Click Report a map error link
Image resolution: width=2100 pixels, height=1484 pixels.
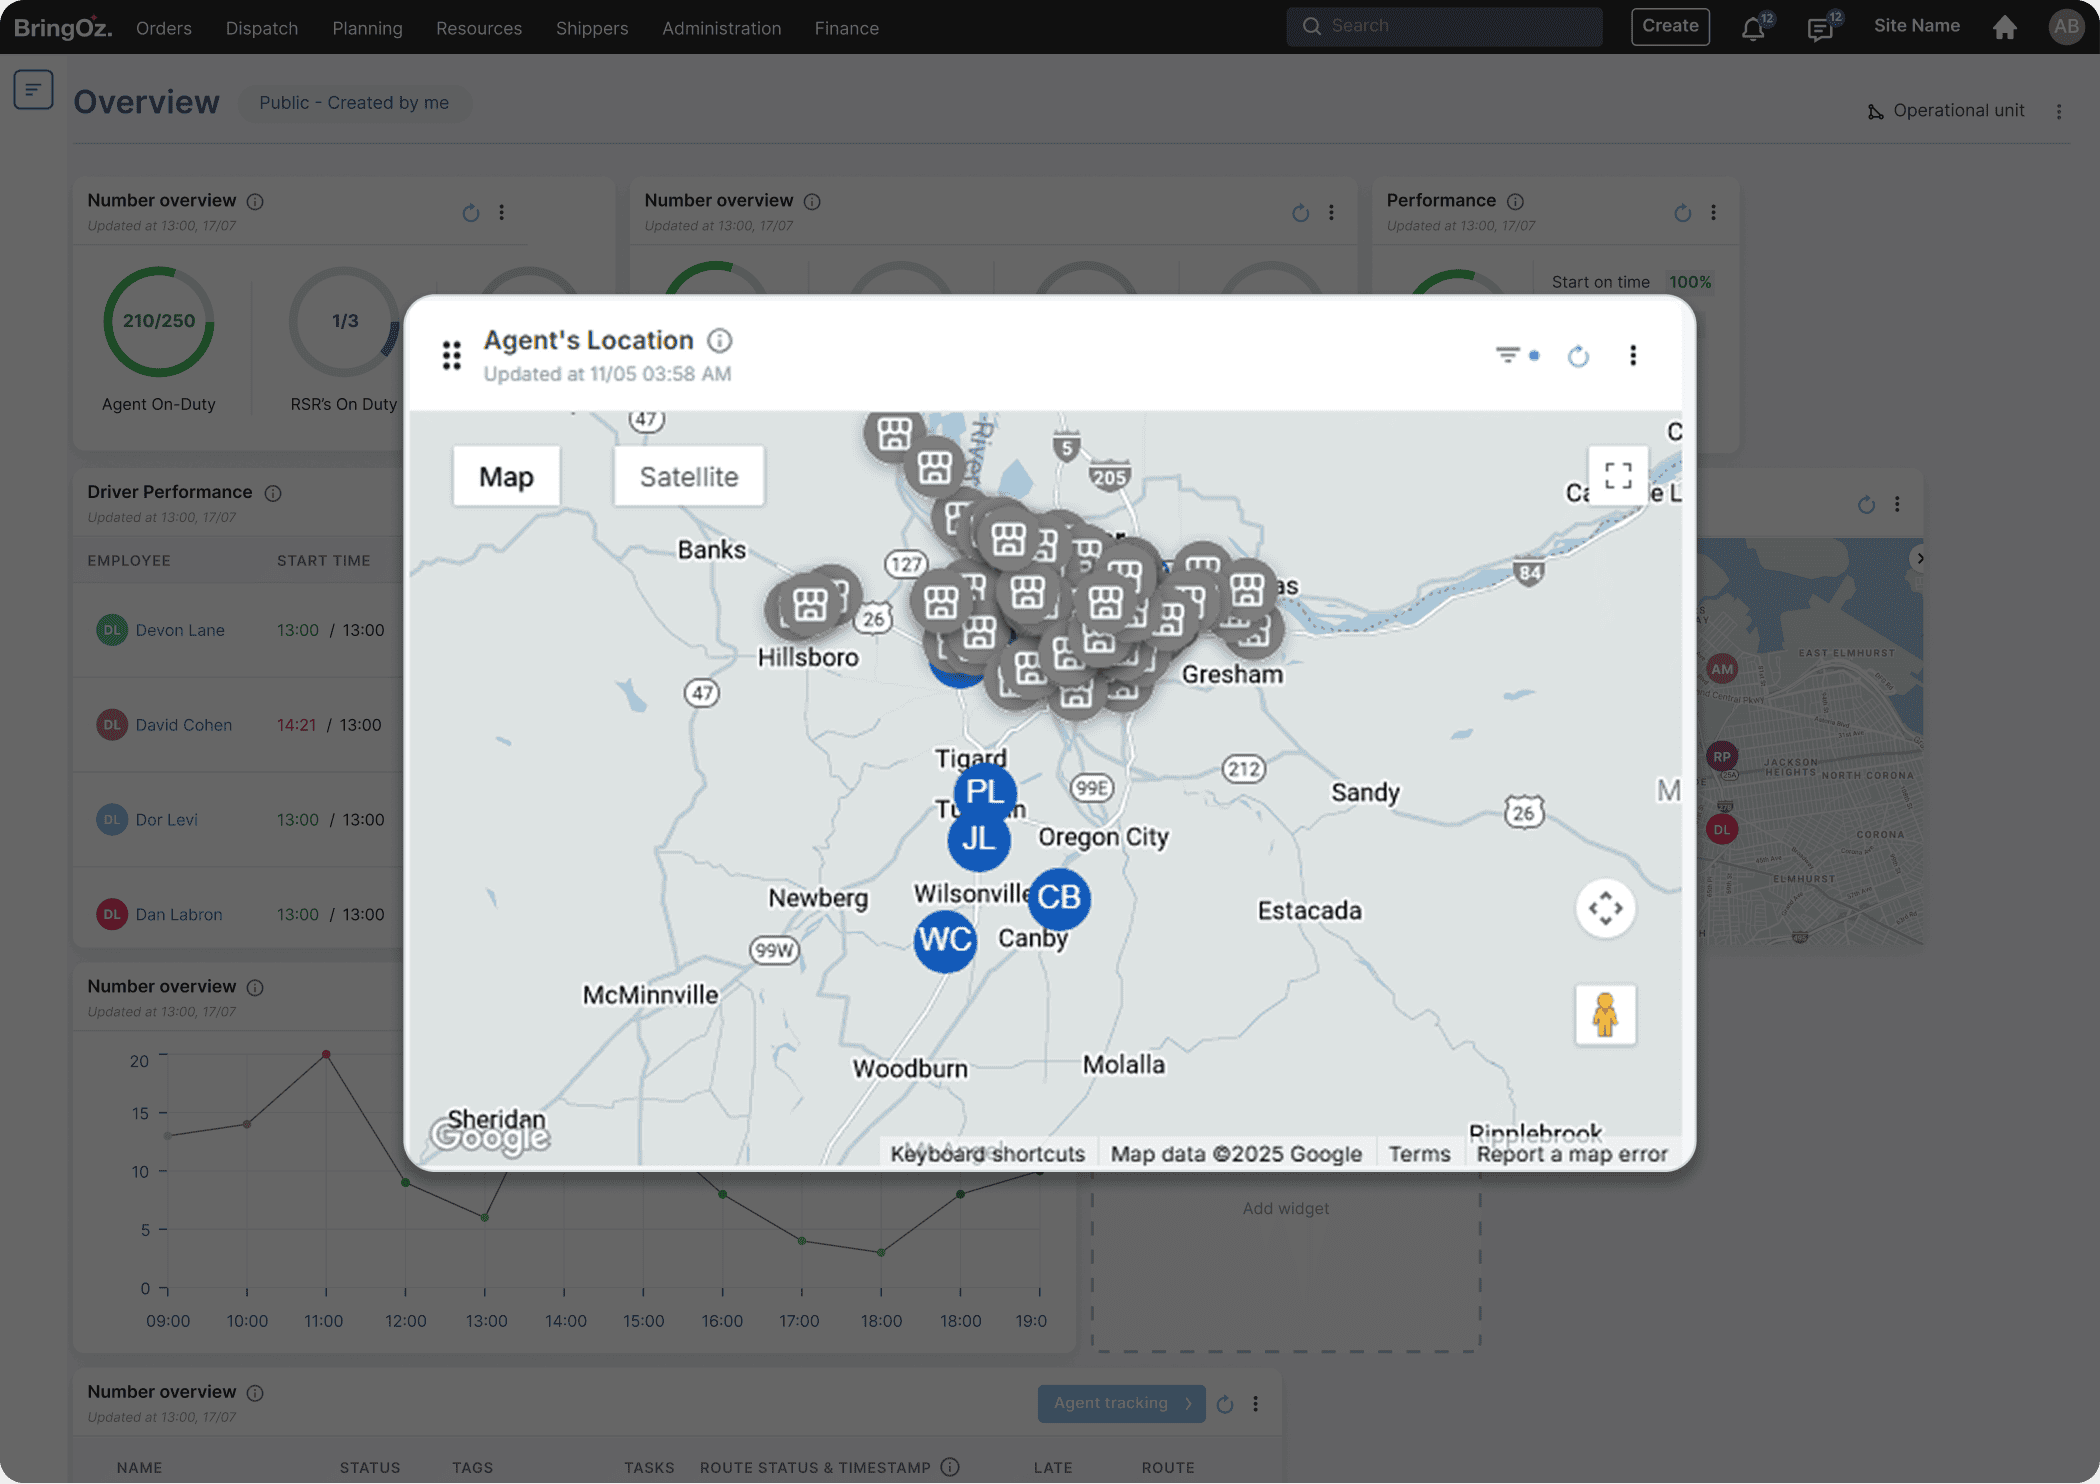tap(1572, 1154)
